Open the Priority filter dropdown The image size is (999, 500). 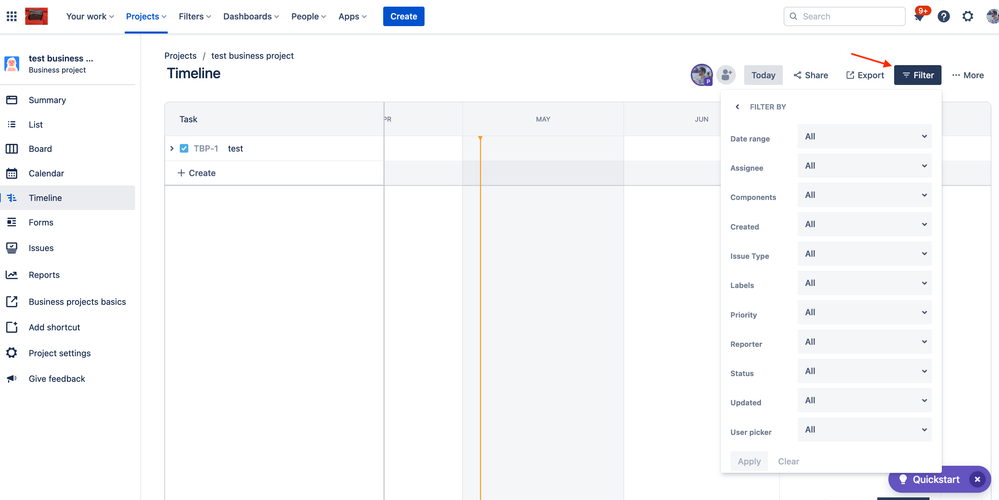click(865, 312)
